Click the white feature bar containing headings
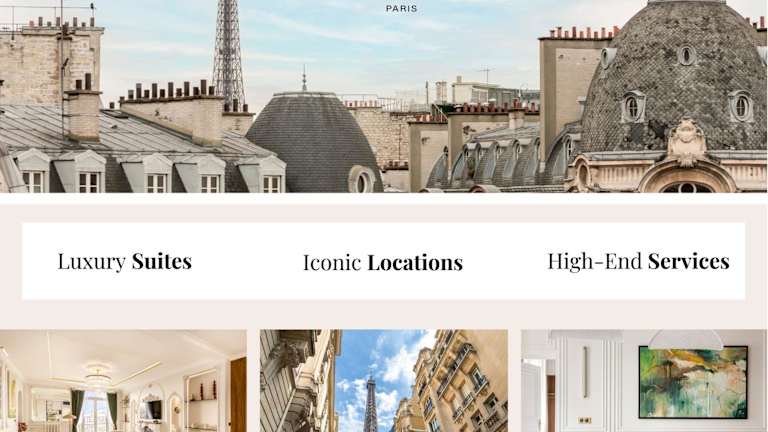The image size is (768, 432). (384, 261)
